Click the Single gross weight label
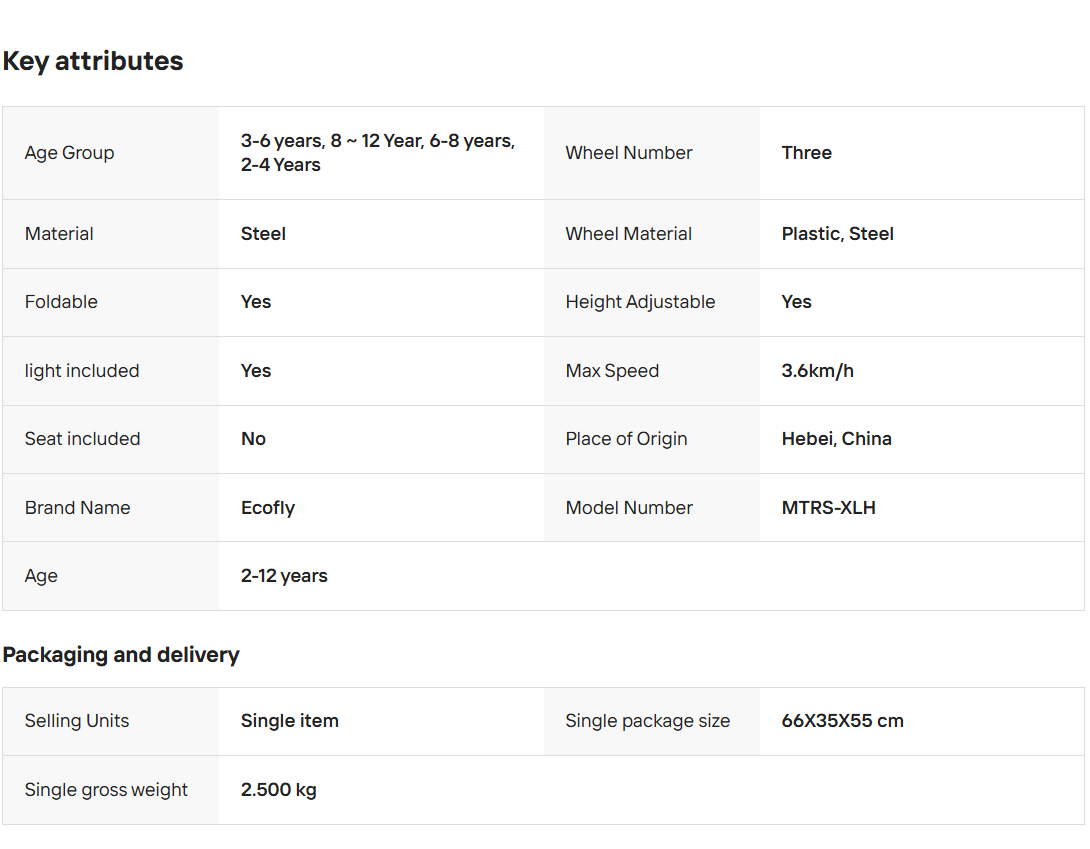 pyautogui.click(x=106, y=790)
